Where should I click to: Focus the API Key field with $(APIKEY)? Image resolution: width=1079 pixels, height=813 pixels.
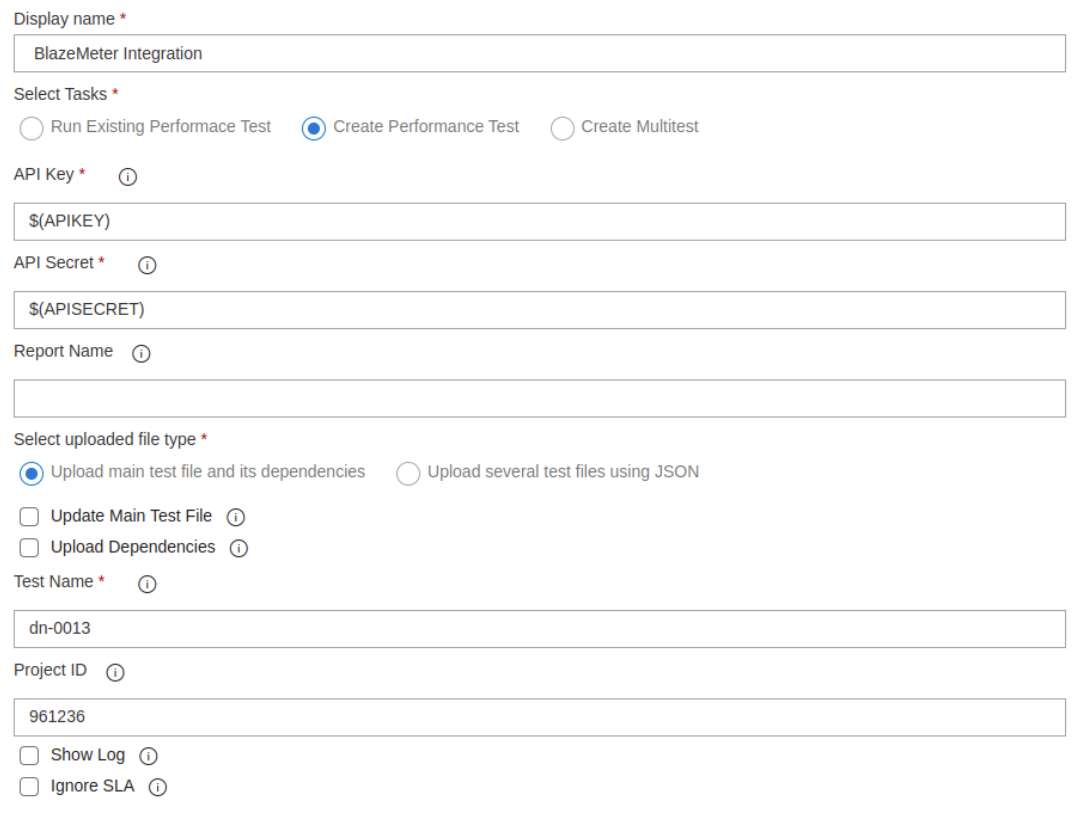tap(540, 222)
